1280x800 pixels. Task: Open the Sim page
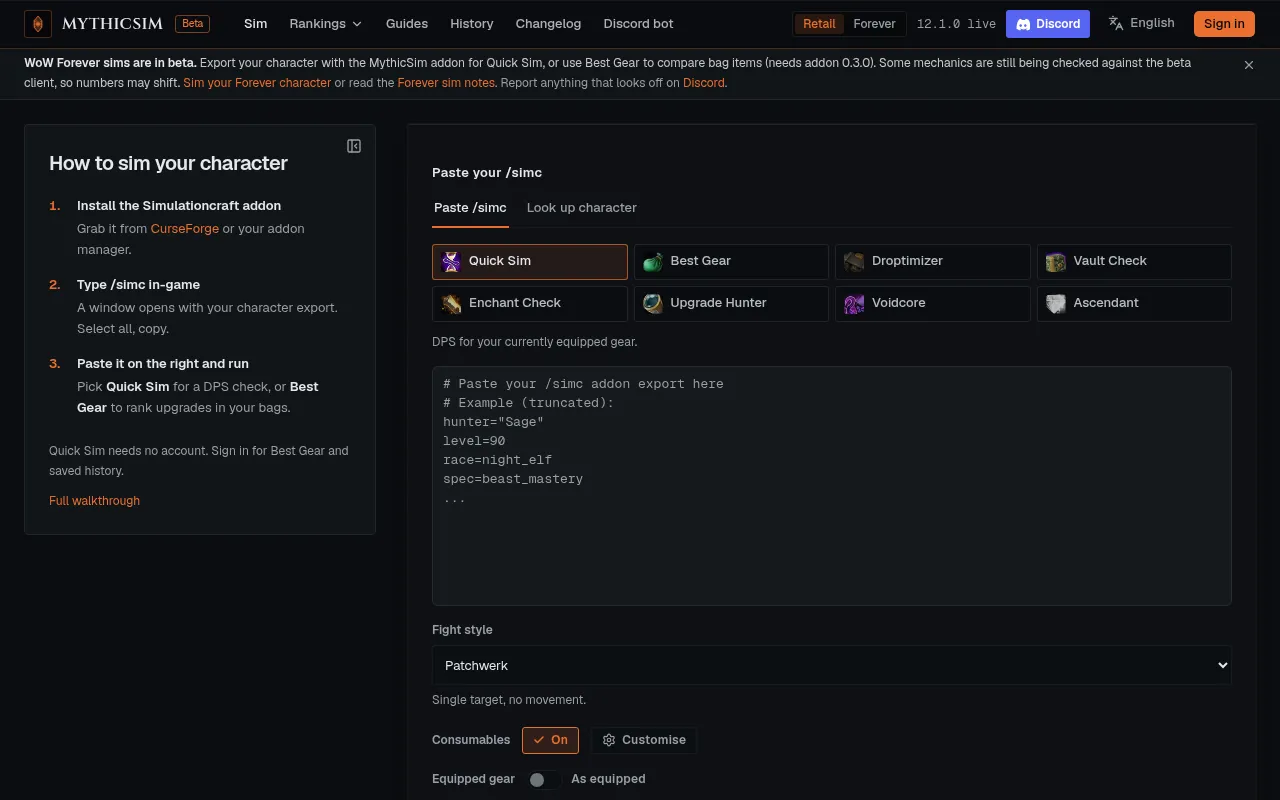(x=256, y=24)
